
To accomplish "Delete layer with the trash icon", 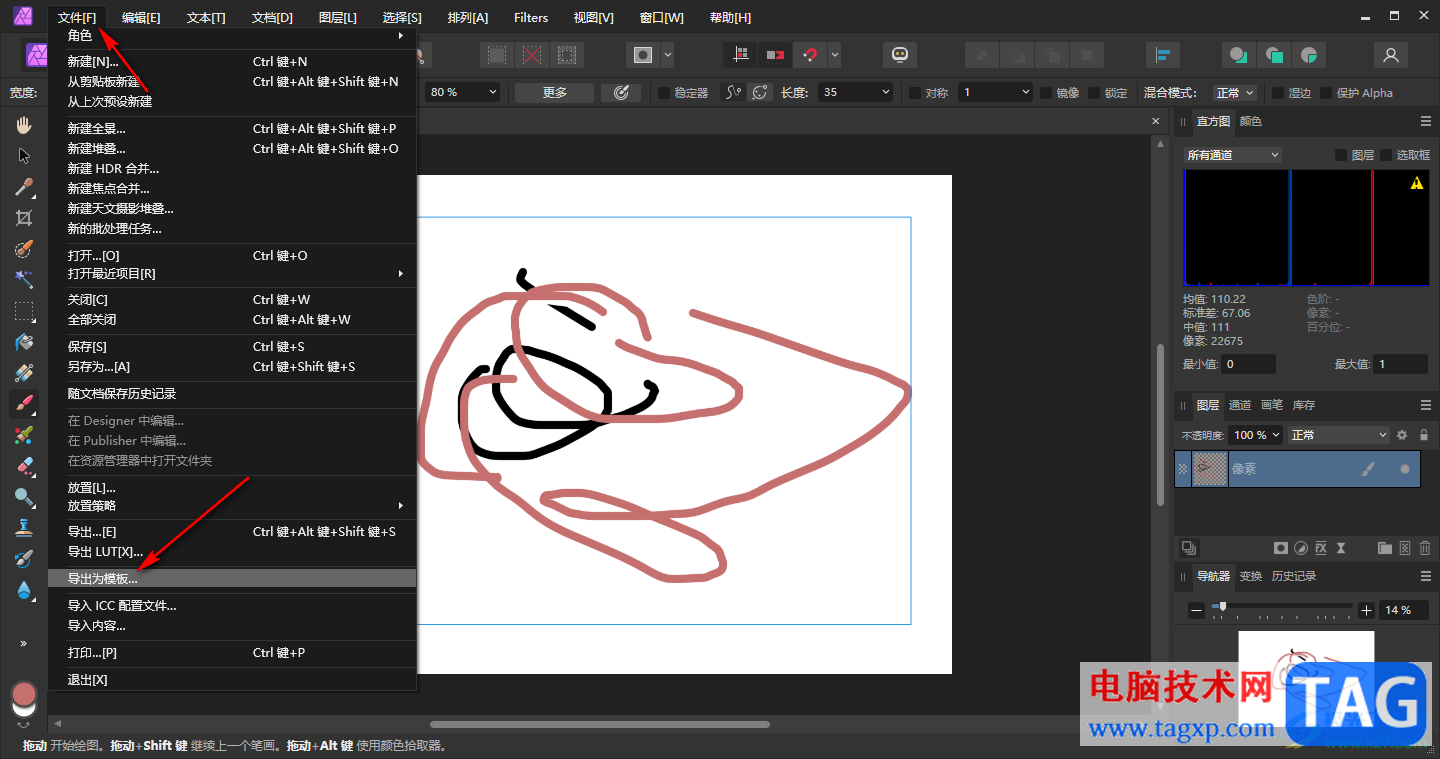I will pyautogui.click(x=1424, y=548).
